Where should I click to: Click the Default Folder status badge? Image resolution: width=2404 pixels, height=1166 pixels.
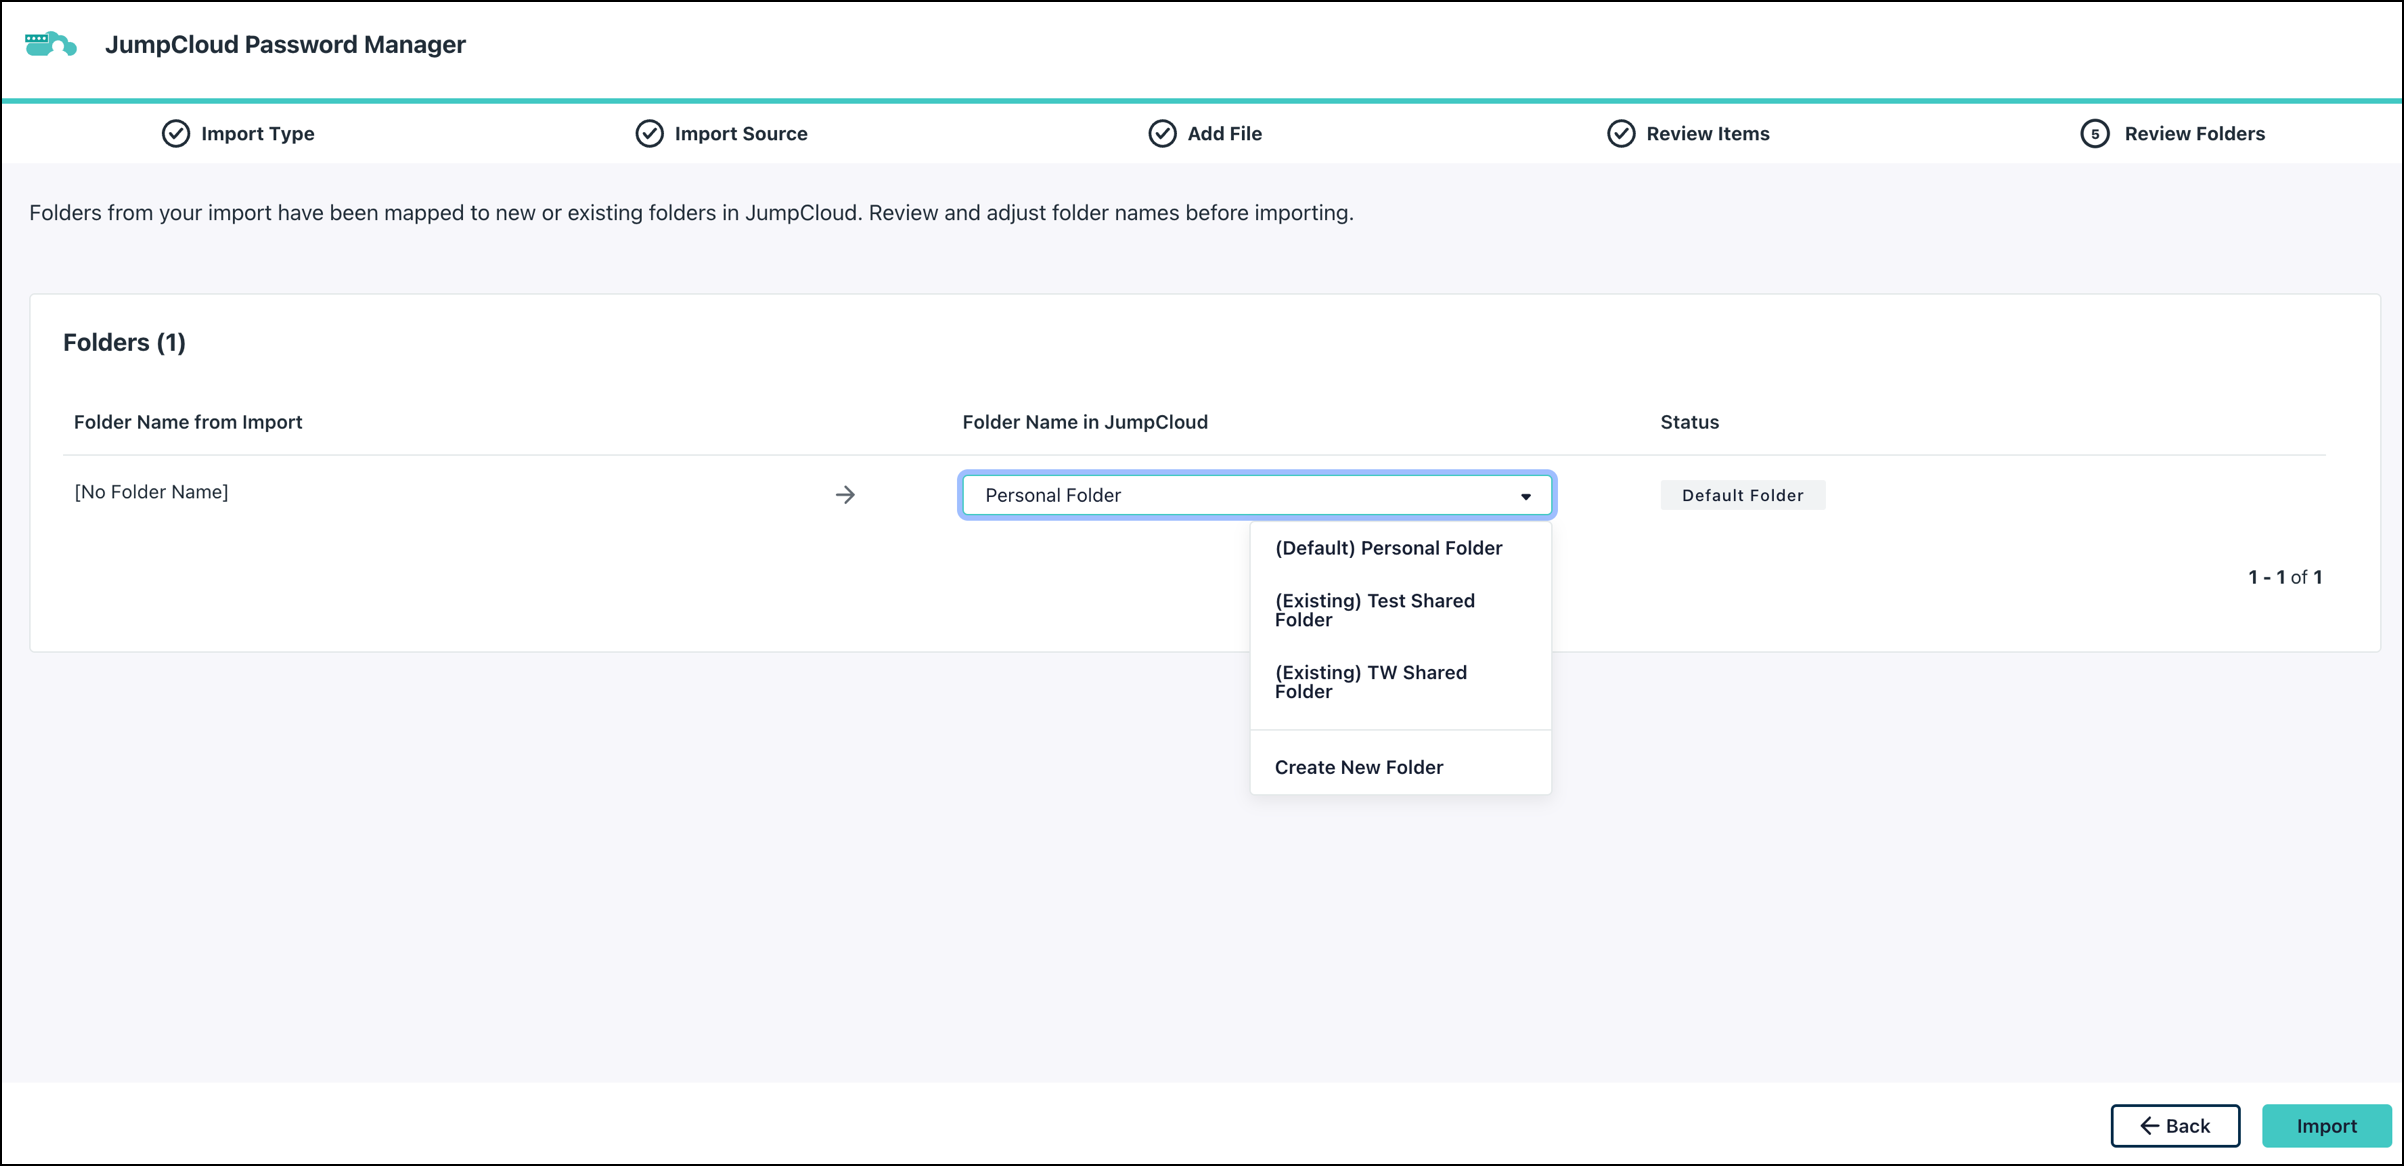coord(1743,495)
